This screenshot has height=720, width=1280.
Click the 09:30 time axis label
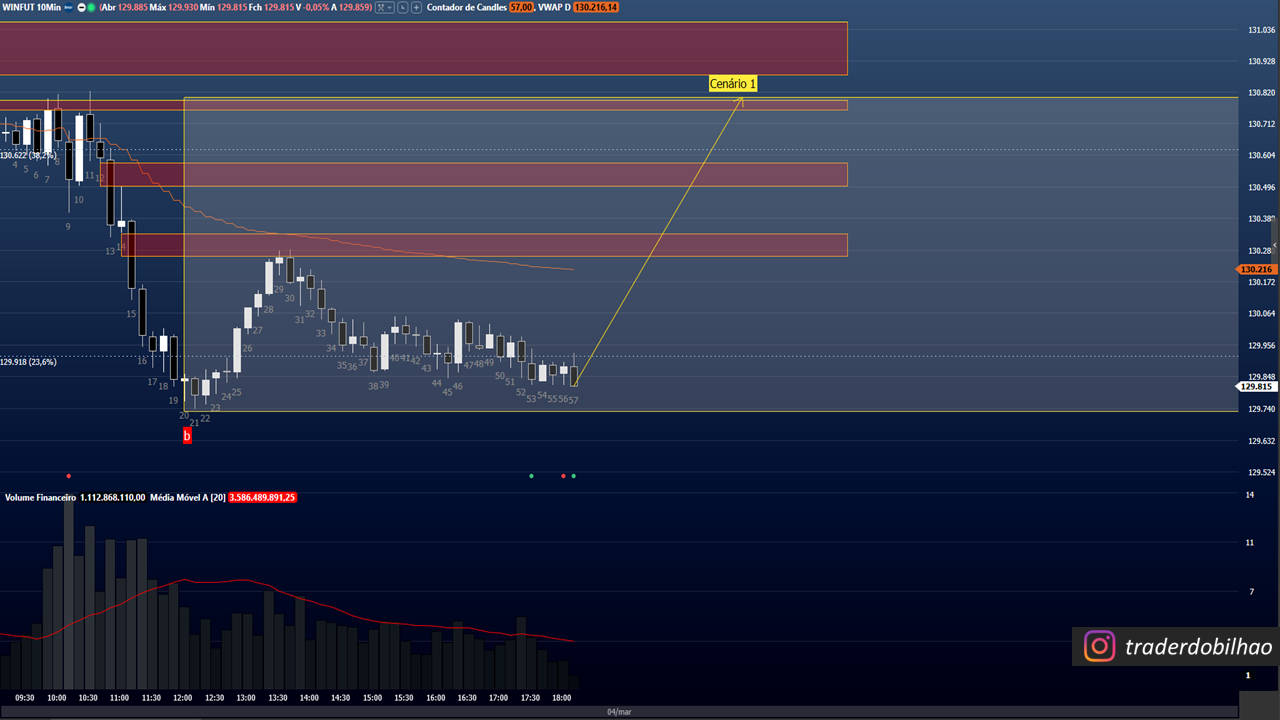click(x=25, y=698)
